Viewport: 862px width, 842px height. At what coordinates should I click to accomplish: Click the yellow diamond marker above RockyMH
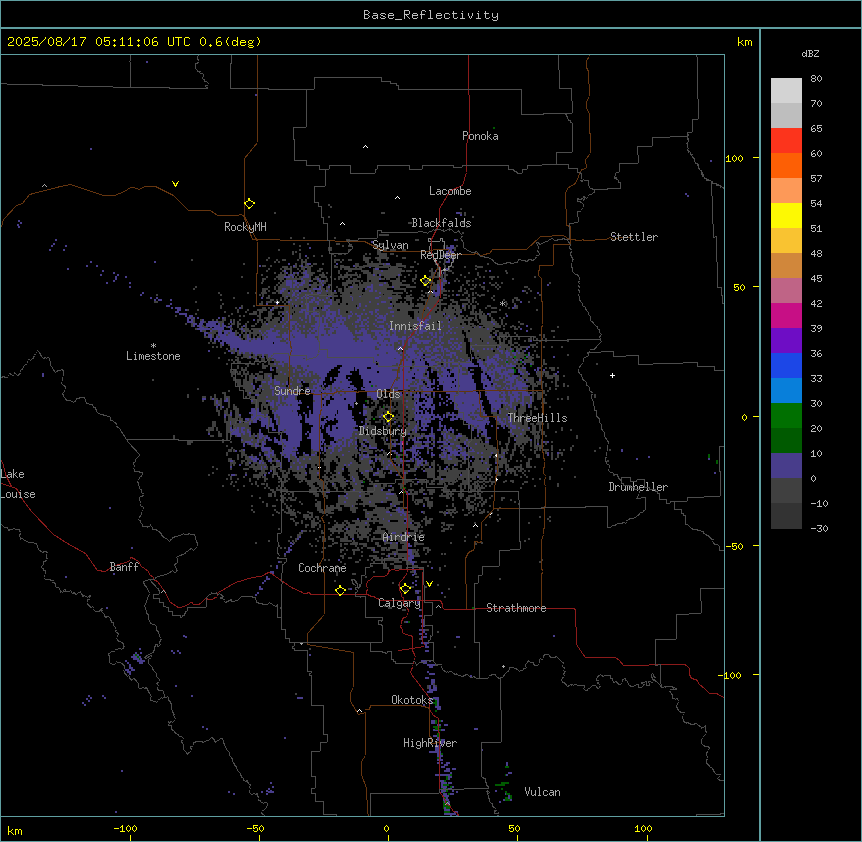(249, 204)
